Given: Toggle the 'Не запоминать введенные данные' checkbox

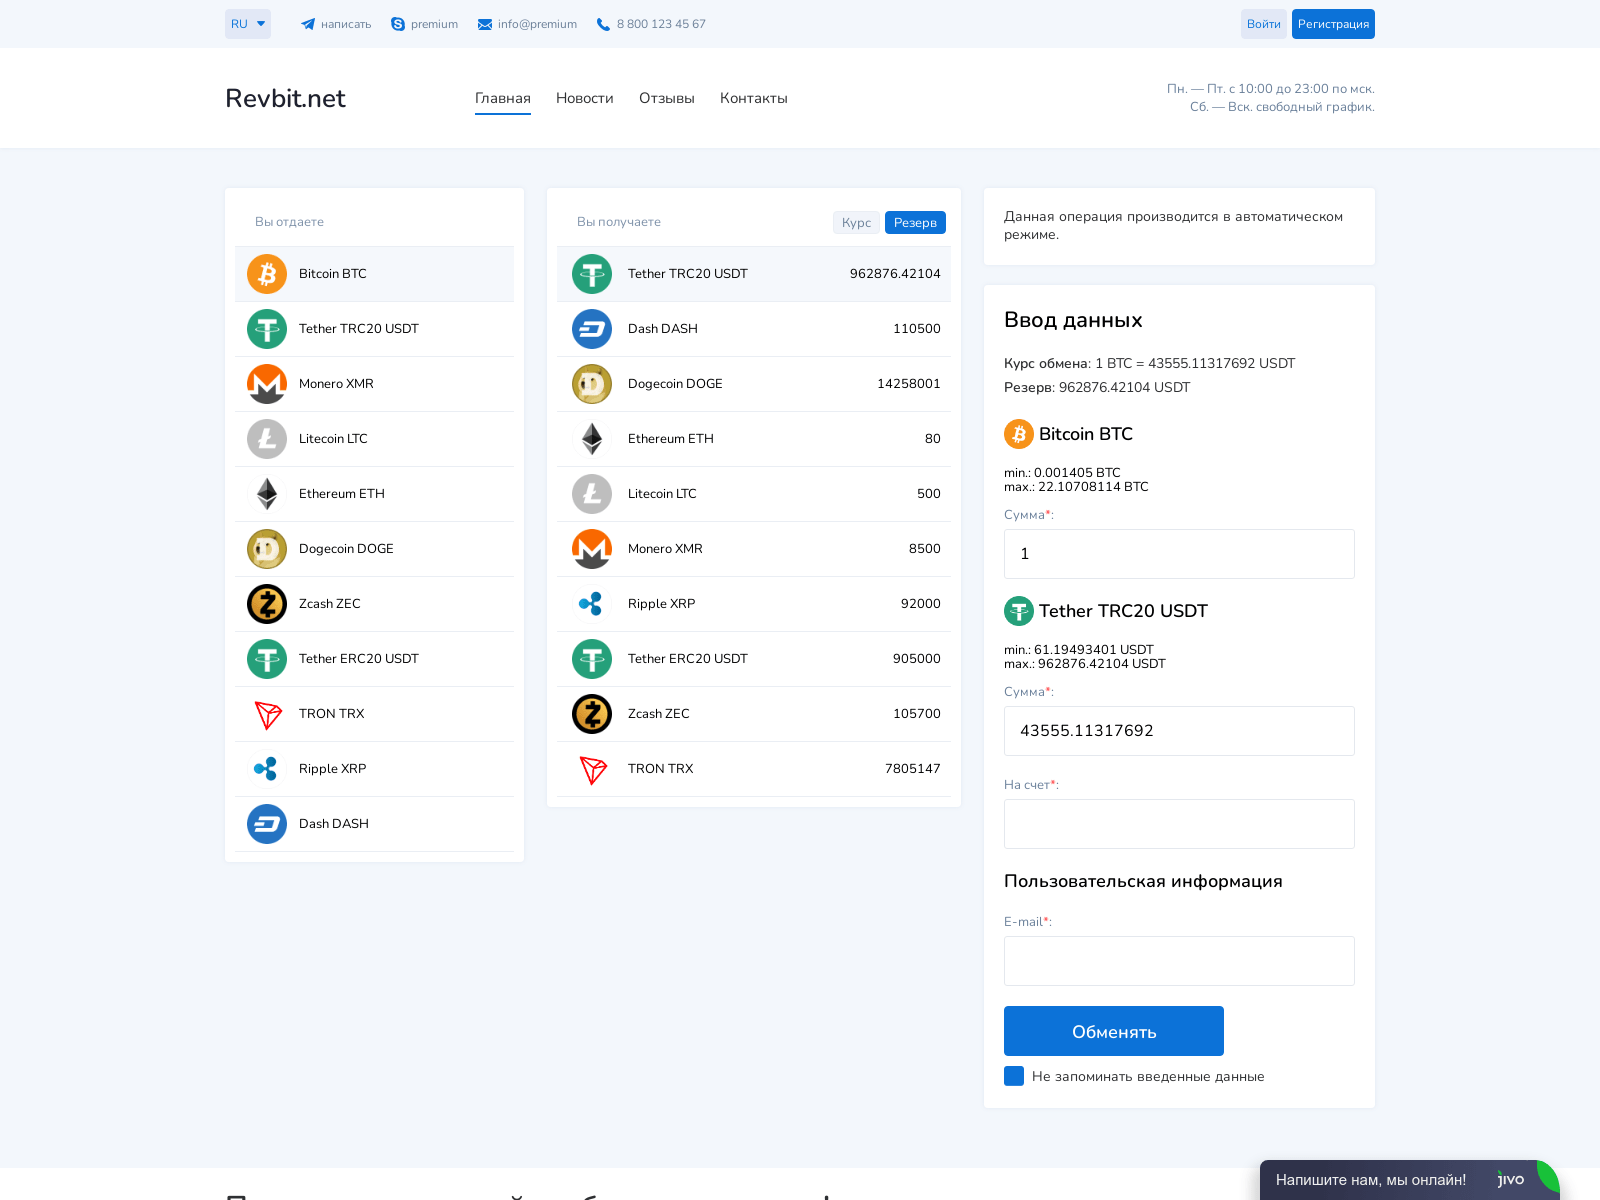Looking at the screenshot, I should [x=1014, y=1076].
